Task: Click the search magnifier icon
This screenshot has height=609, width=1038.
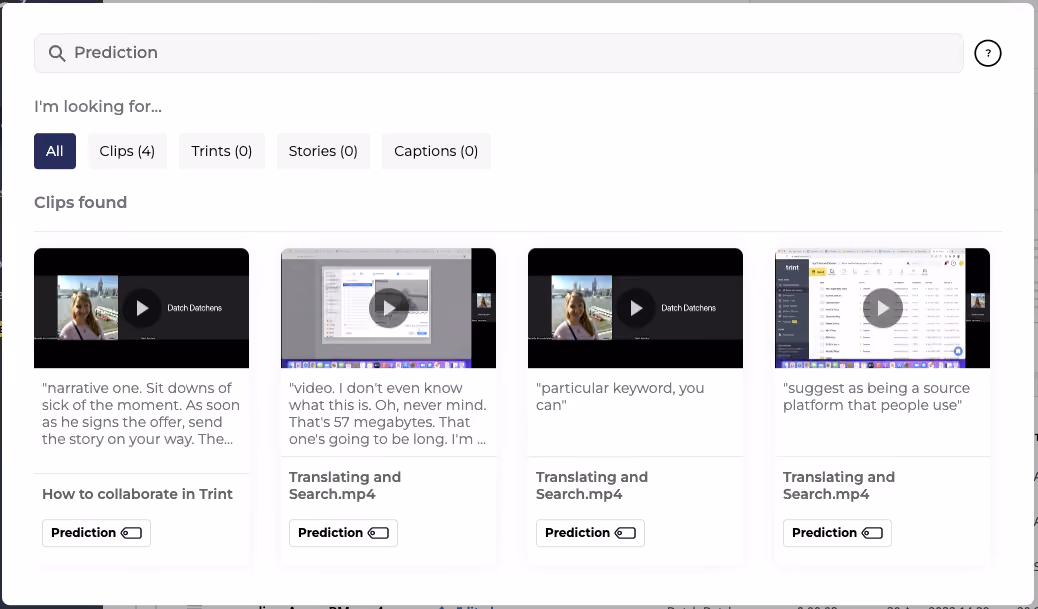Action: pos(57,54)
